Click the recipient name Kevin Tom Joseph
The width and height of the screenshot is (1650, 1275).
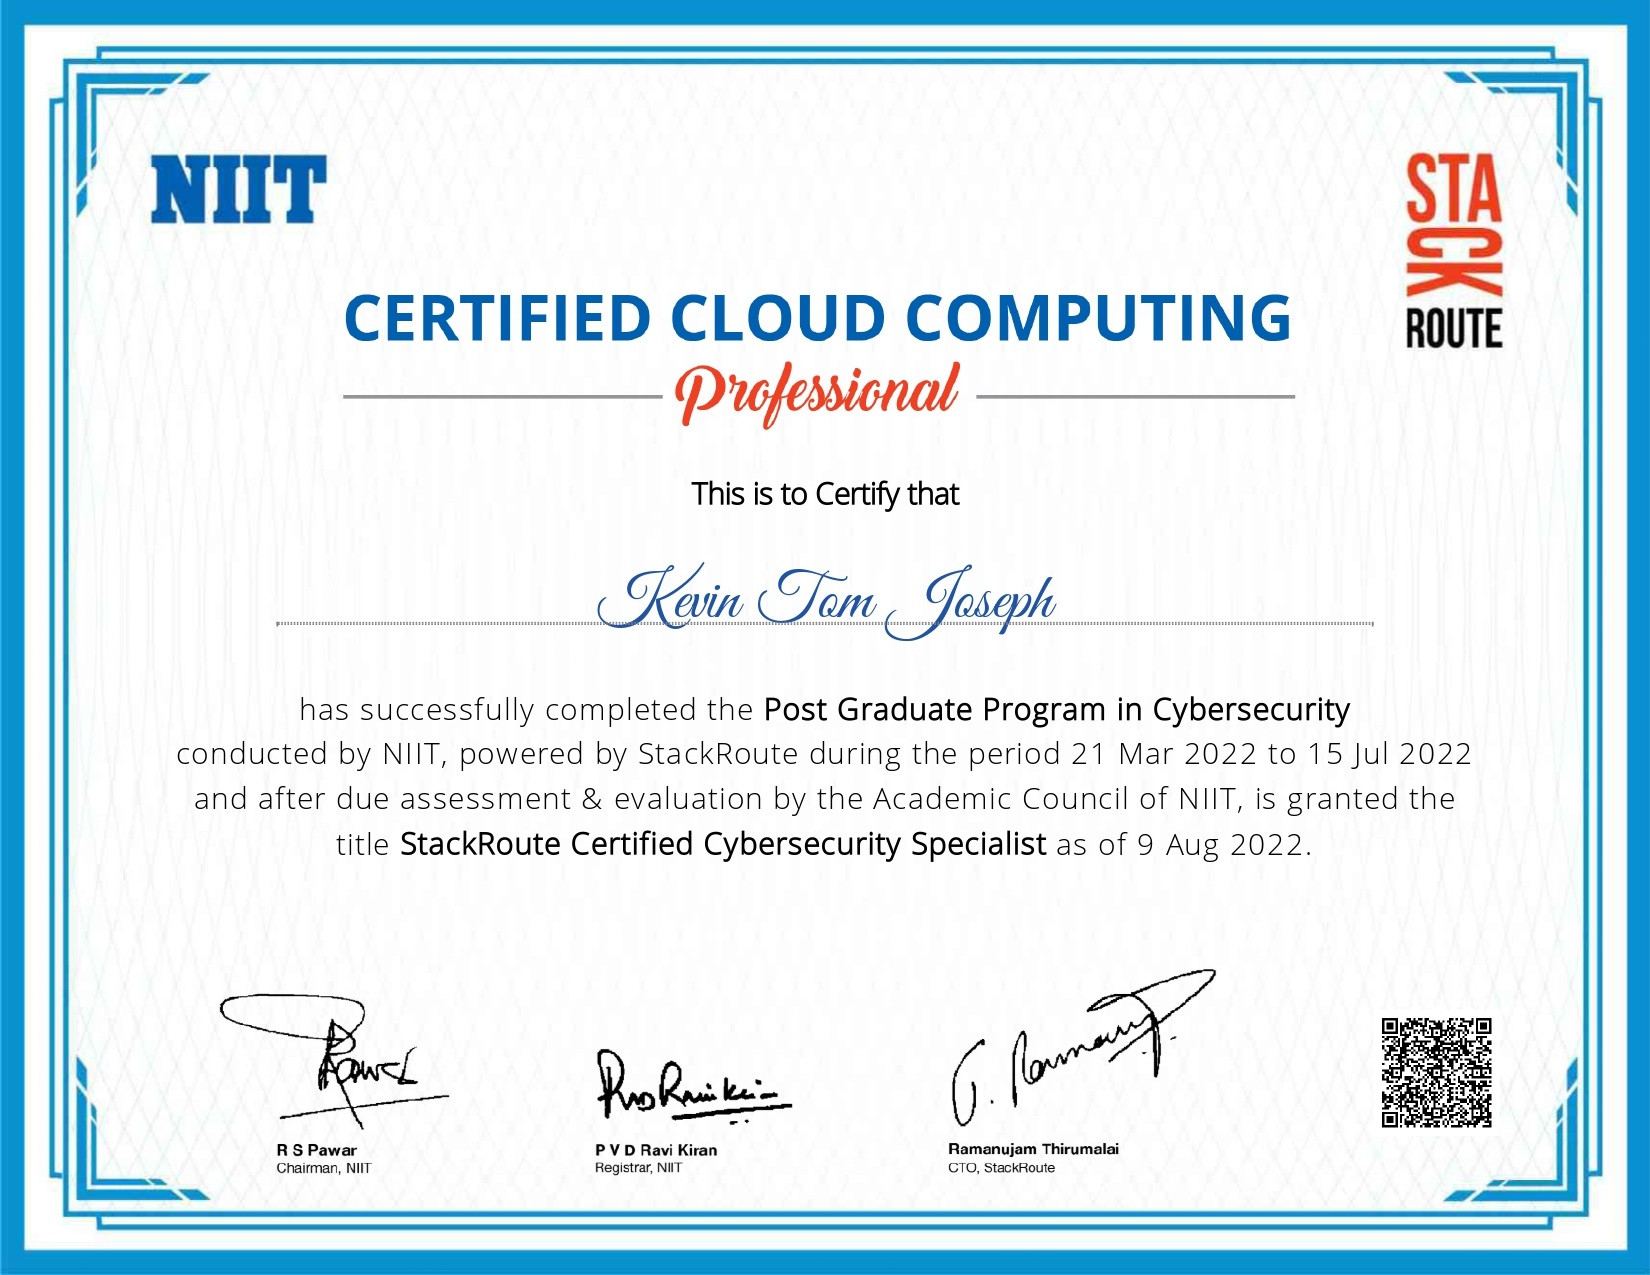(x=826, y=600)
